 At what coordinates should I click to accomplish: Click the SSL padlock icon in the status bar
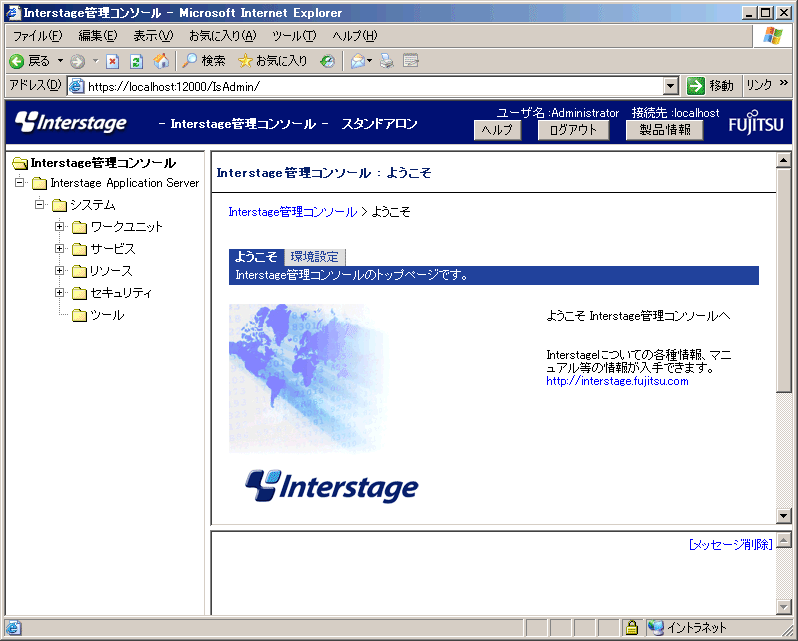(632, 628)
